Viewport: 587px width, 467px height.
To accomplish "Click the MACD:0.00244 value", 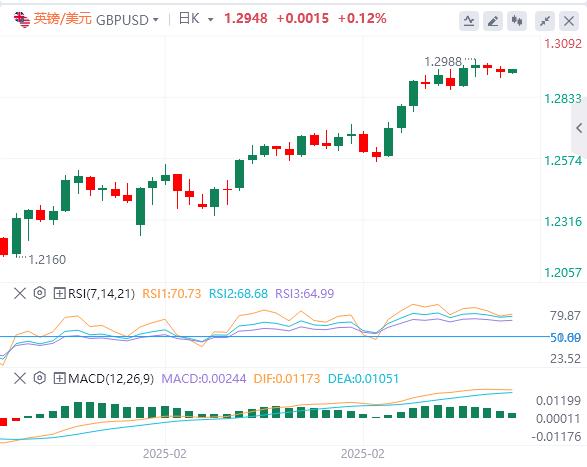I will pos(204,379).
